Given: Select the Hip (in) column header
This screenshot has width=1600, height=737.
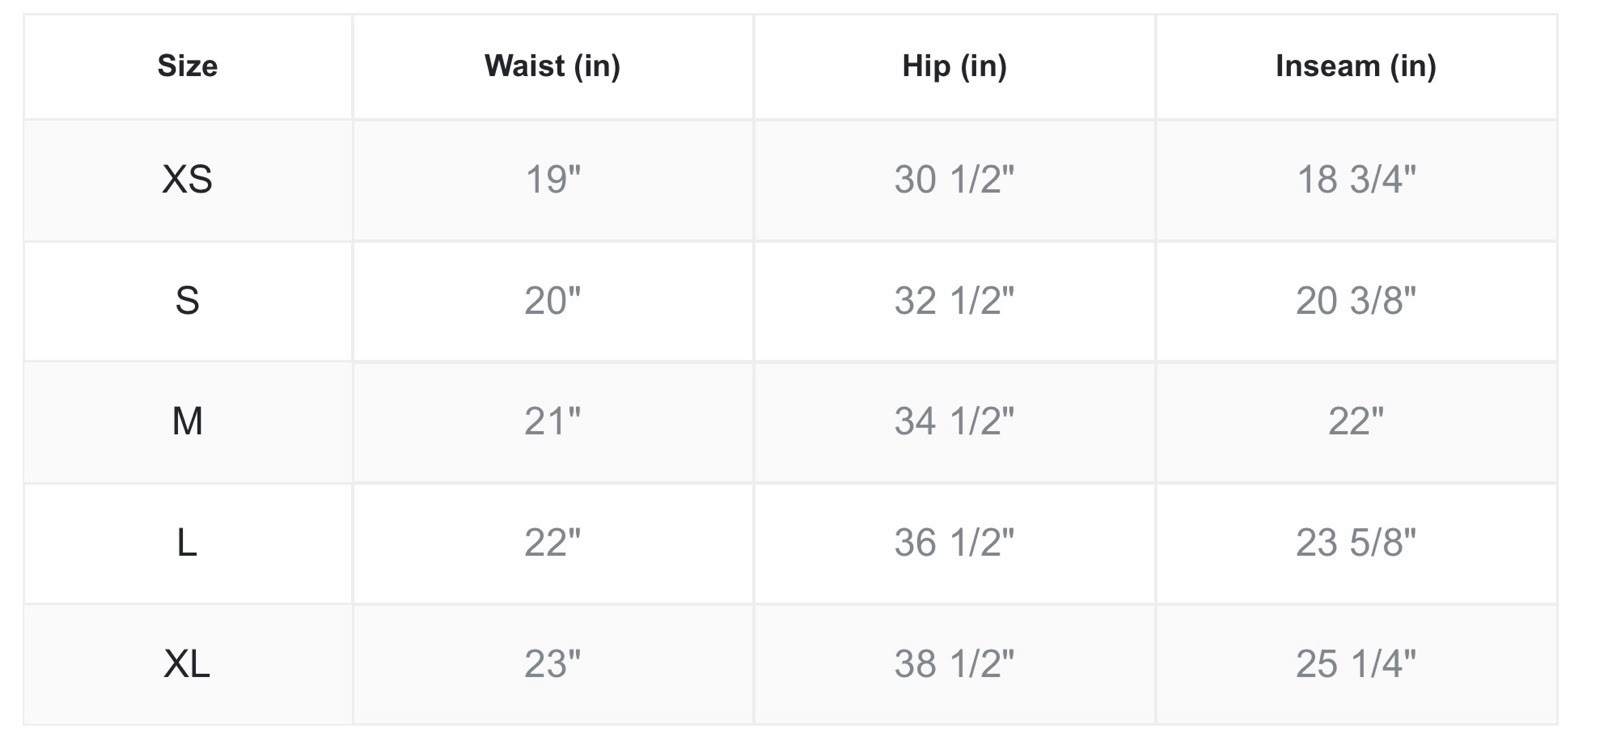Looking at the screenshot, I should click(x=954, y=66).
